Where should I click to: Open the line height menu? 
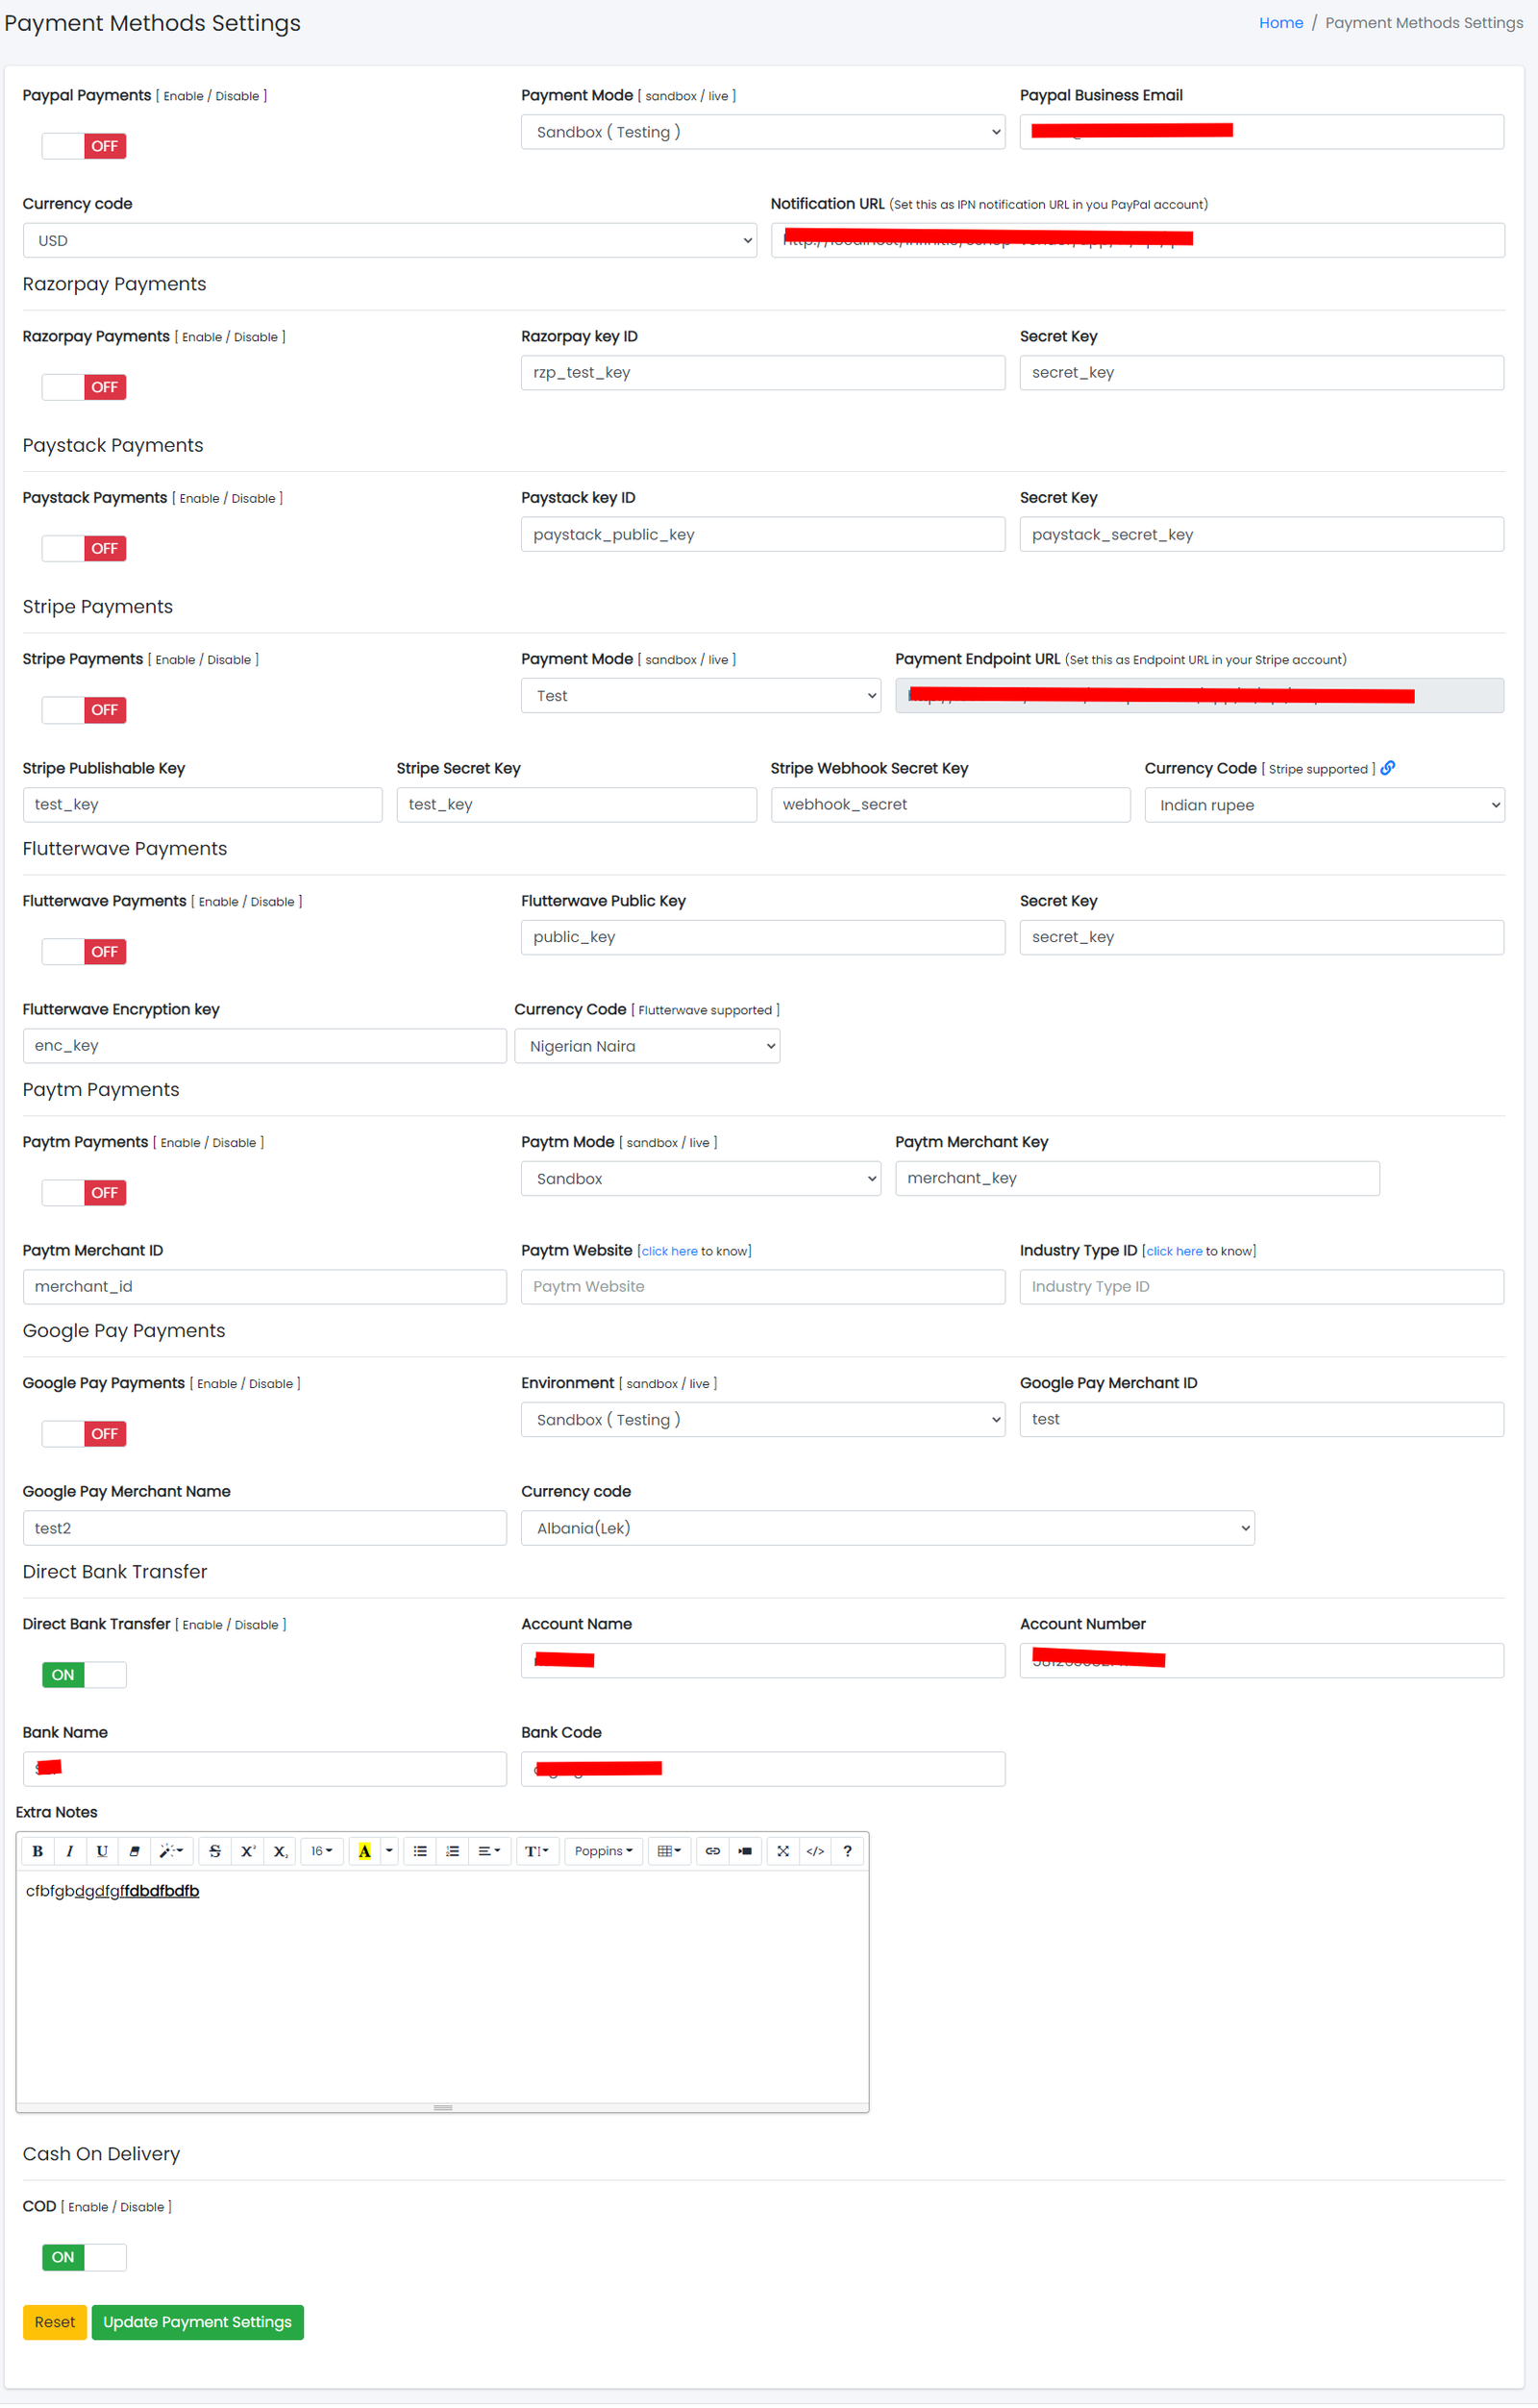(x=537, y=1851)
